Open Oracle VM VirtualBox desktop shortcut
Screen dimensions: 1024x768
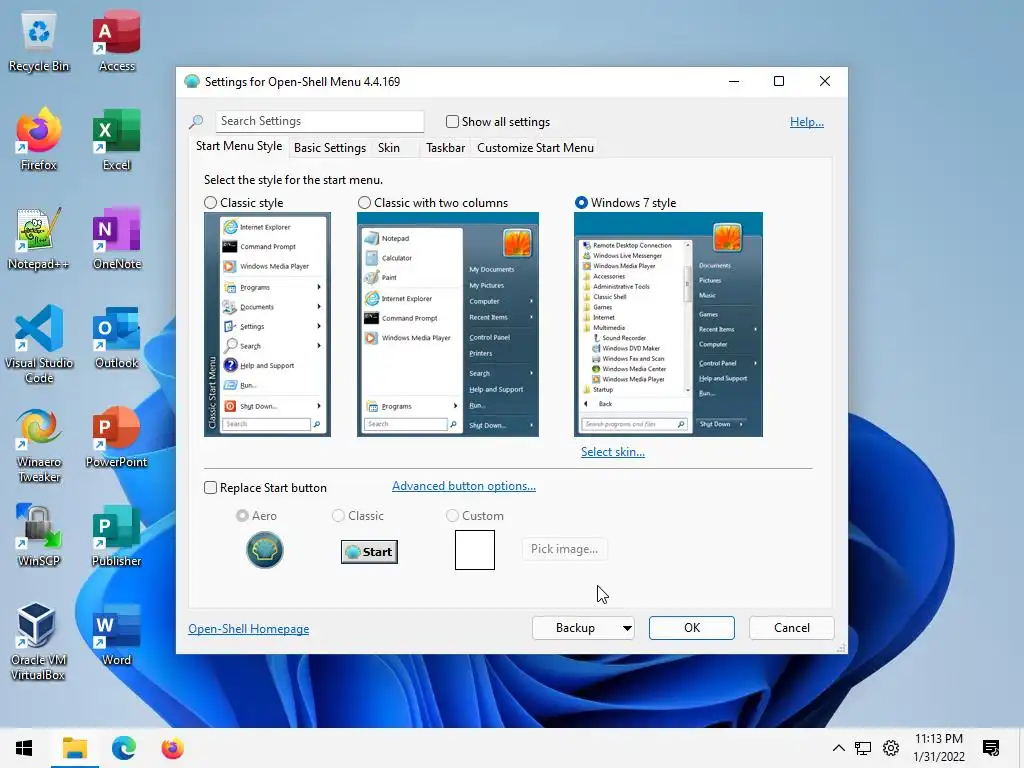(39, 641)
